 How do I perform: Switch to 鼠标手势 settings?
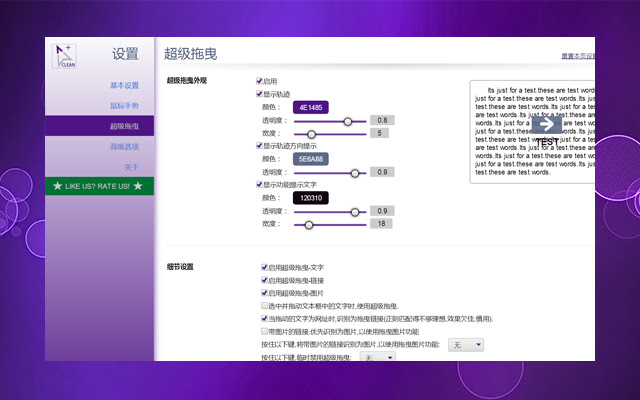(x=125, y=105)
